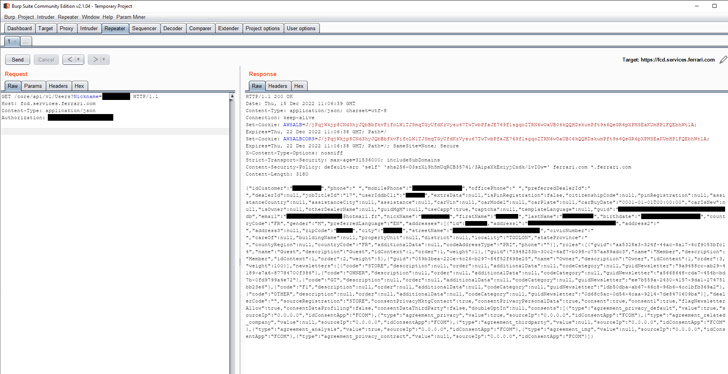Click the Send button
Screen dimensions: 728x374
pyautogui.click(x=18, y=60)
